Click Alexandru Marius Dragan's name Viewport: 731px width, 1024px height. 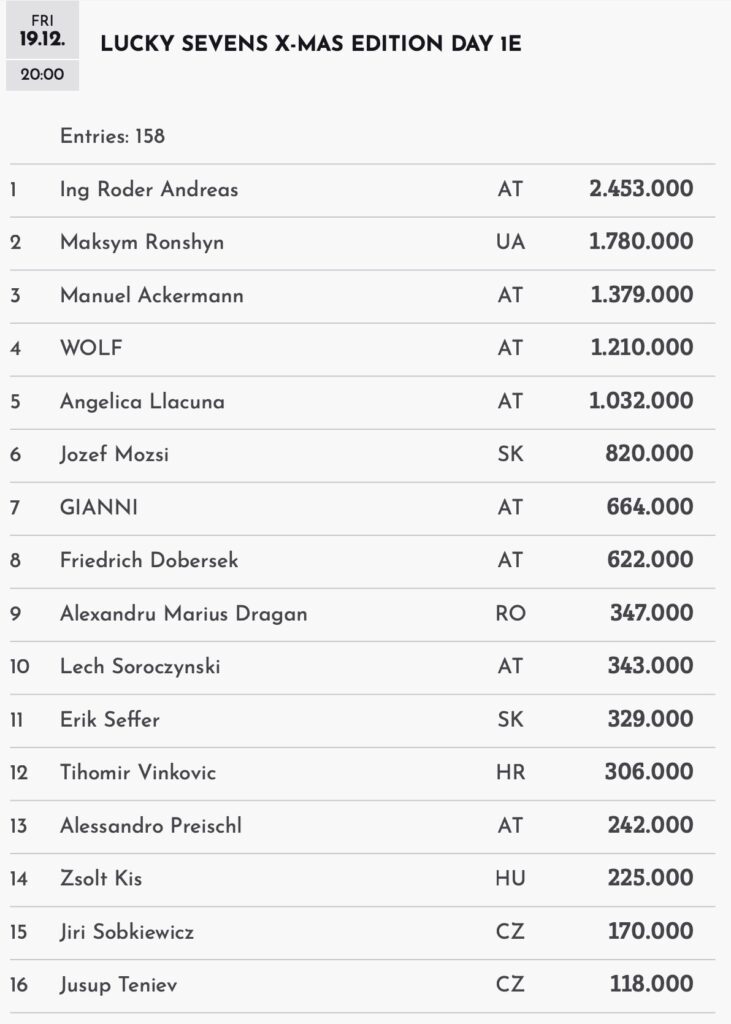point(183,613)
